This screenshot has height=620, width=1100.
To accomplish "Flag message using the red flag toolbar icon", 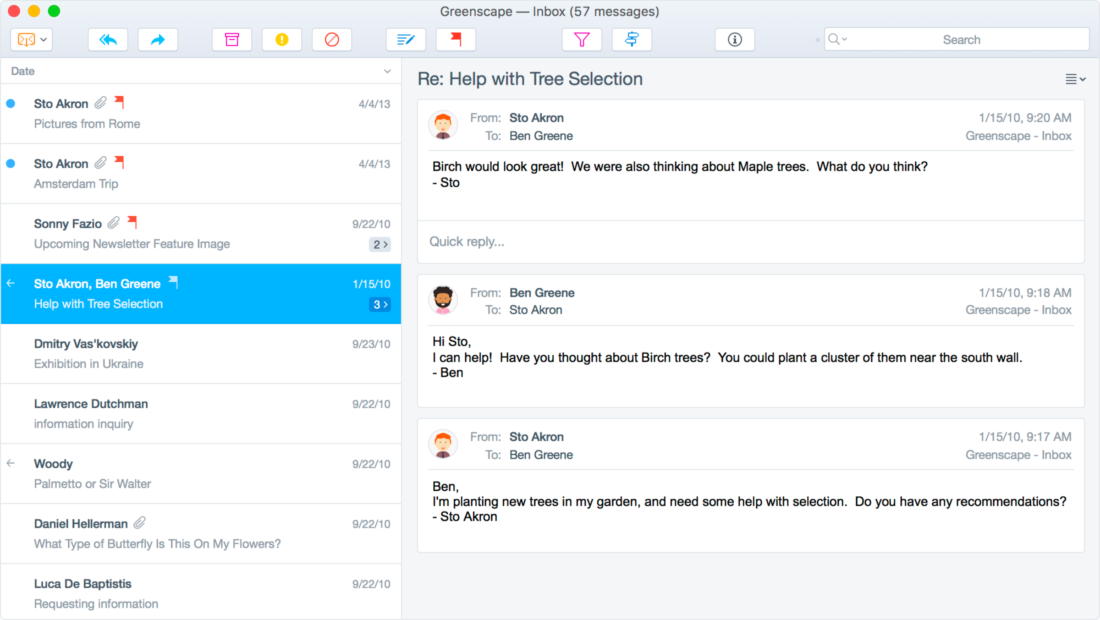I will (456, 40).
